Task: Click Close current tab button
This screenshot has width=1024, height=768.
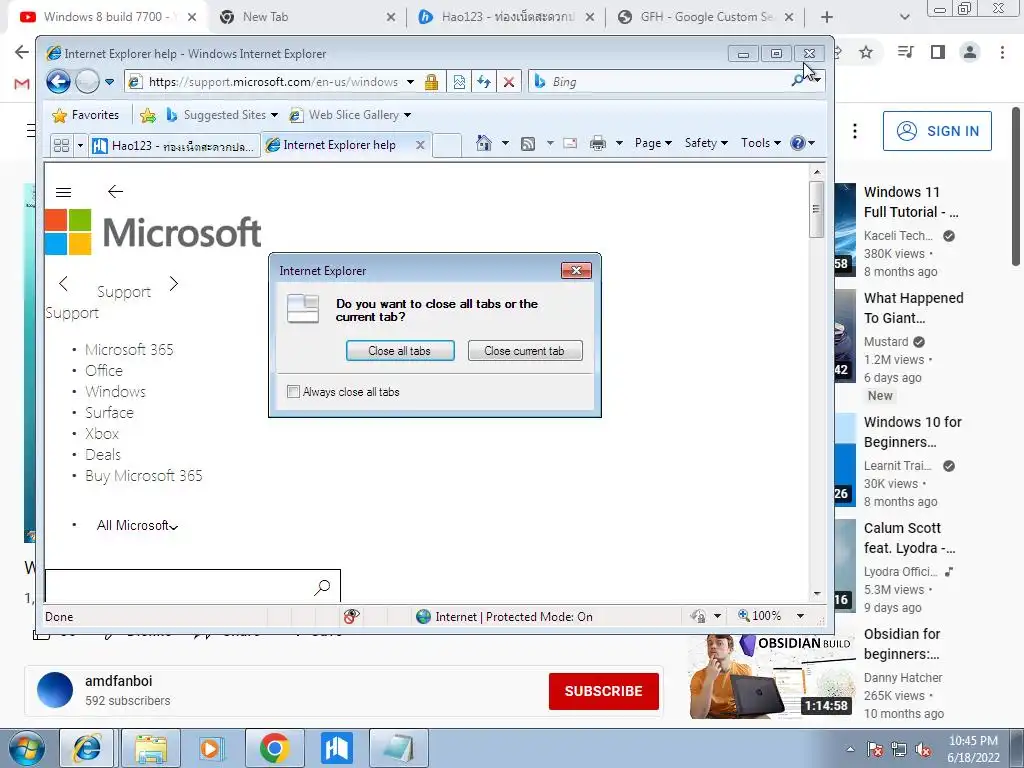Action: point(524,351)
